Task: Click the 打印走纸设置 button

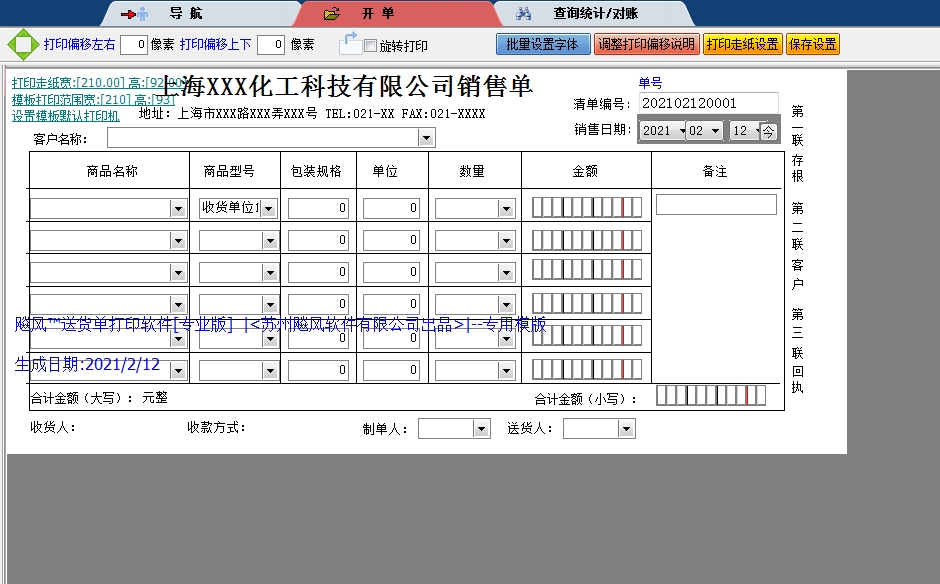Action: pyautogui.click(x=745, y=44)
